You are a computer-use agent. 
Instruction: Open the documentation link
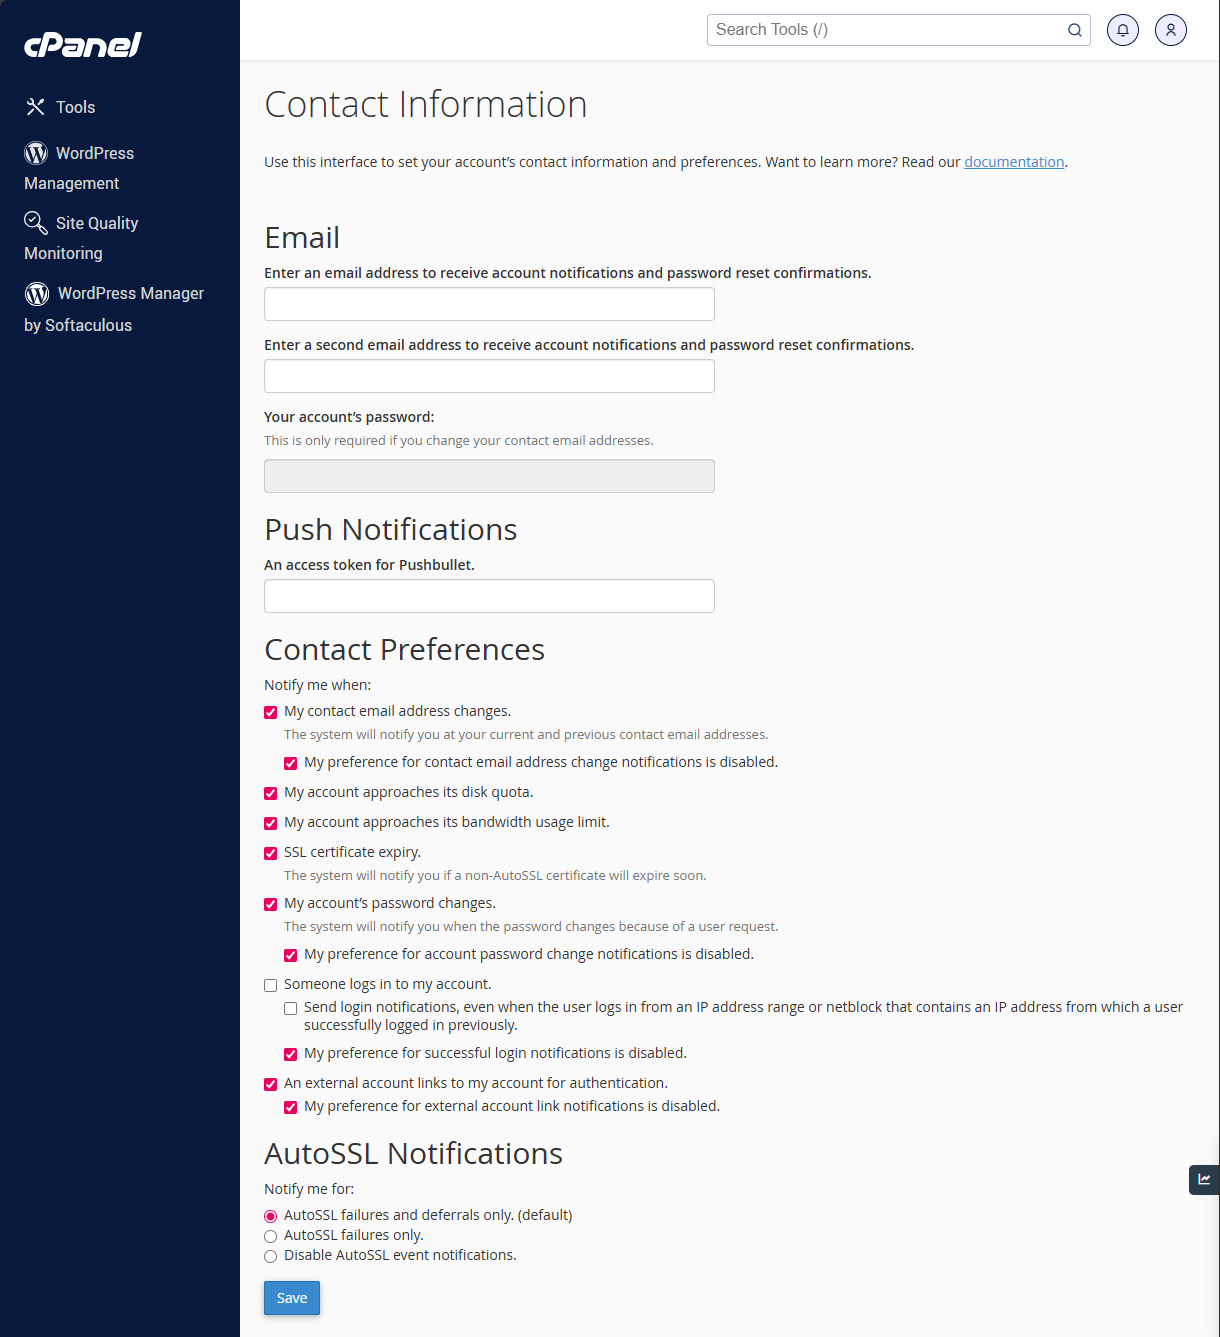[1013, 161]
